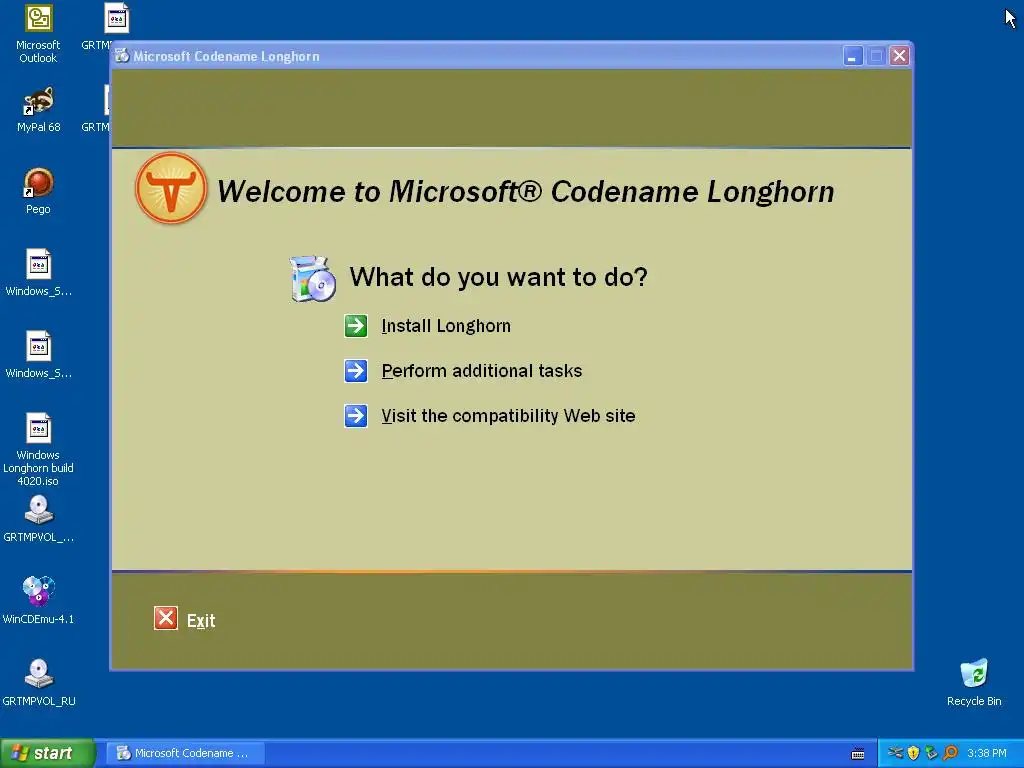Select the Pego desktop shortcut

pos(39,191)
